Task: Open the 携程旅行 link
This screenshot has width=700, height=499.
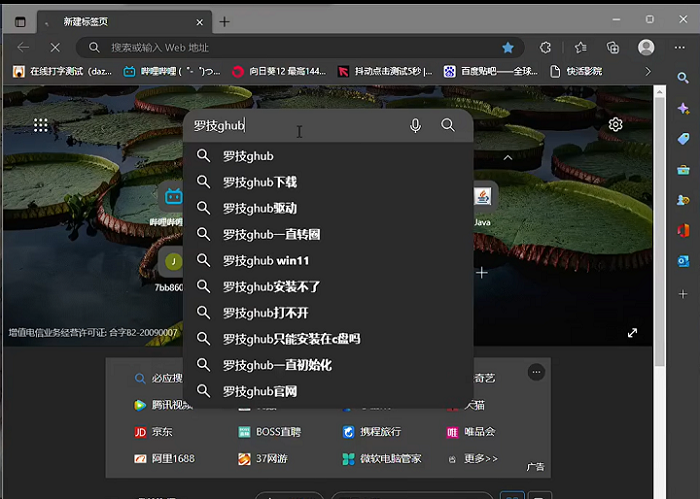Action: click(x=371, y=432)
